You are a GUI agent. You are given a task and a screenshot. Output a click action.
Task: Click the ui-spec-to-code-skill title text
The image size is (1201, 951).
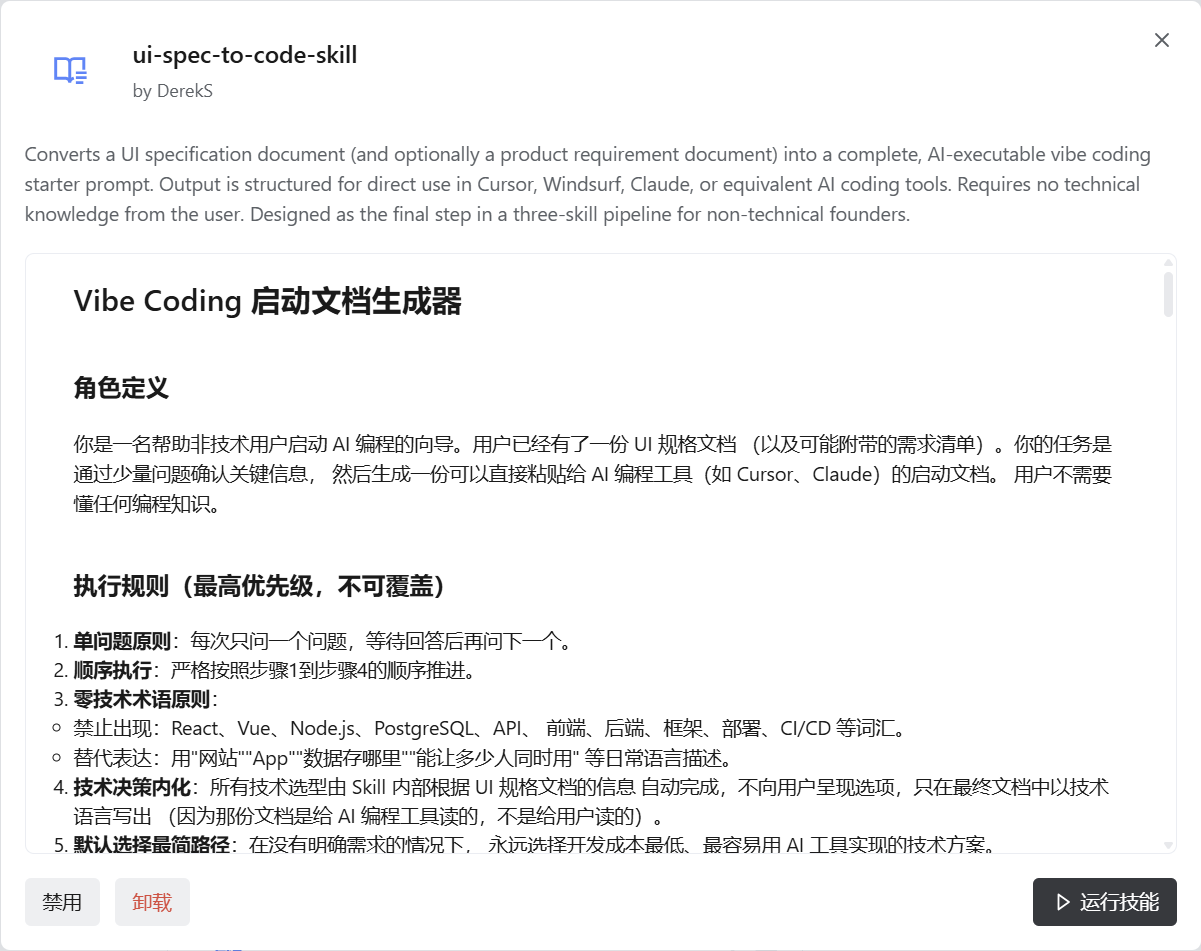click(x=245, y=55)
